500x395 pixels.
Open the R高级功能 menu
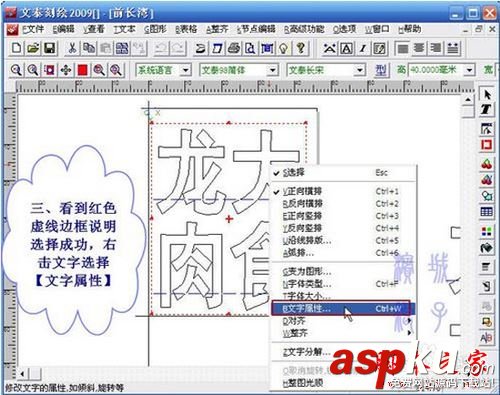[304, 29]
